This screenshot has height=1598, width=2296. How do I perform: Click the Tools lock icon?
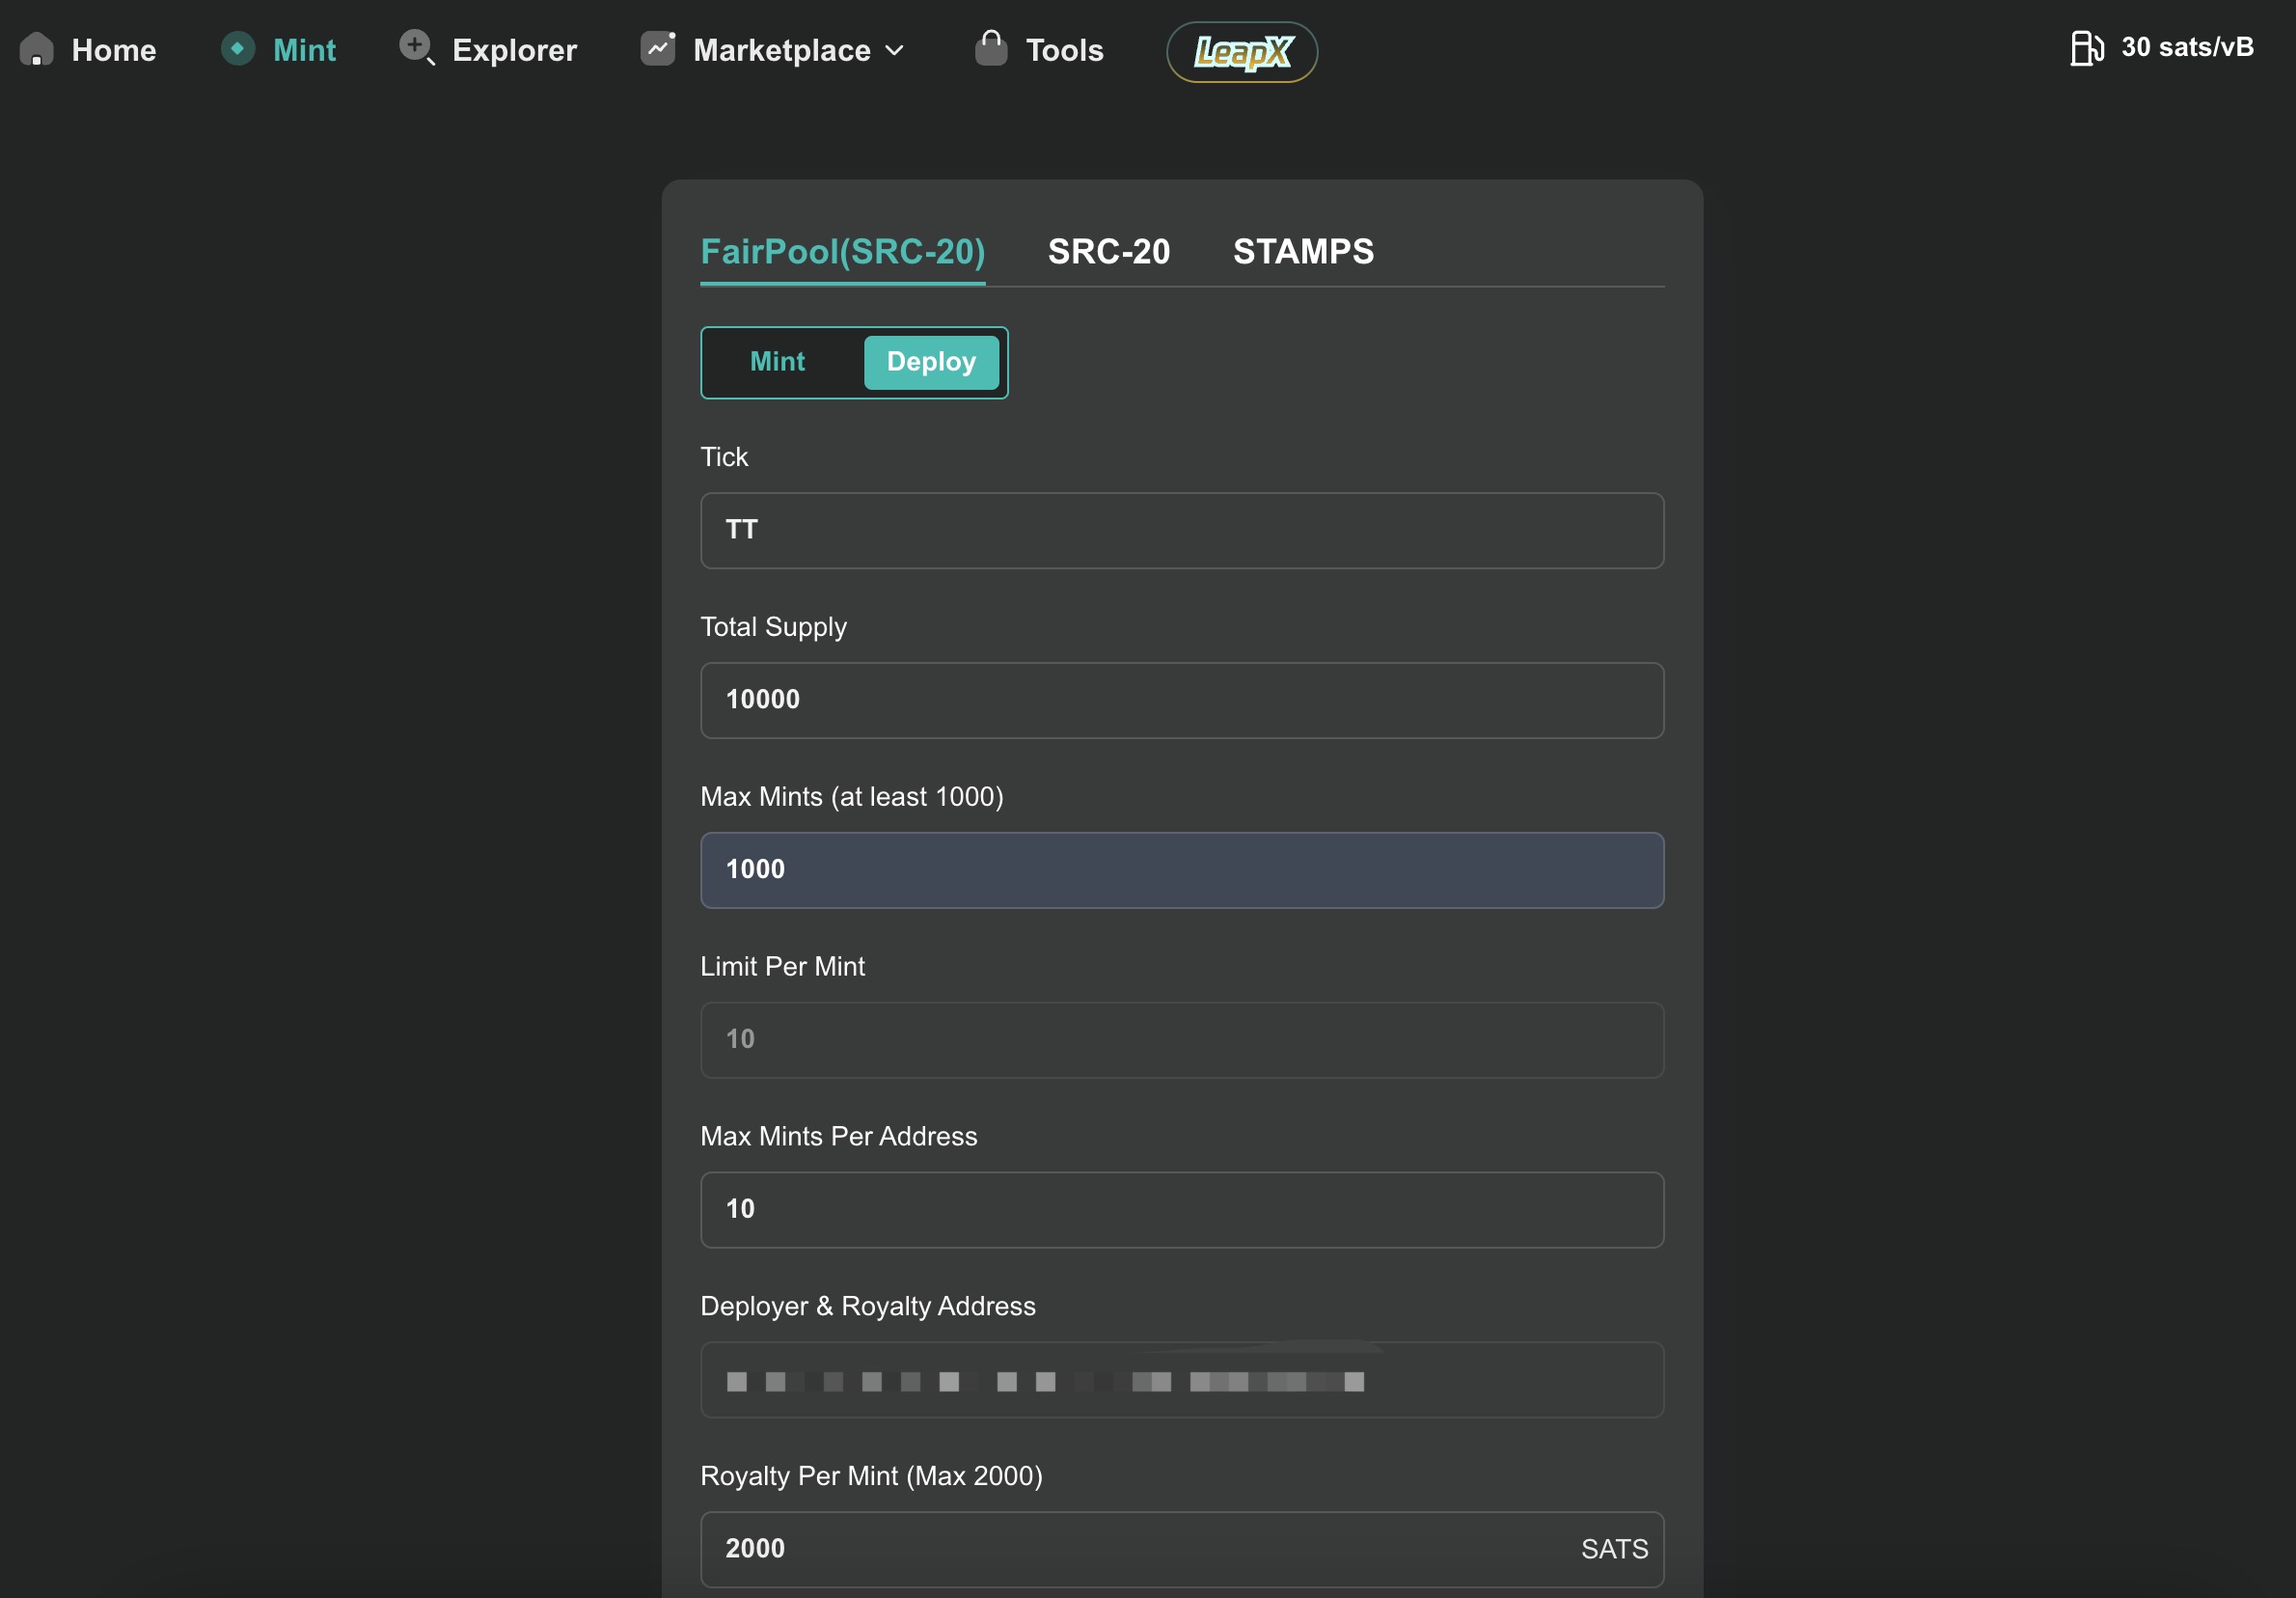click(991, 48)
